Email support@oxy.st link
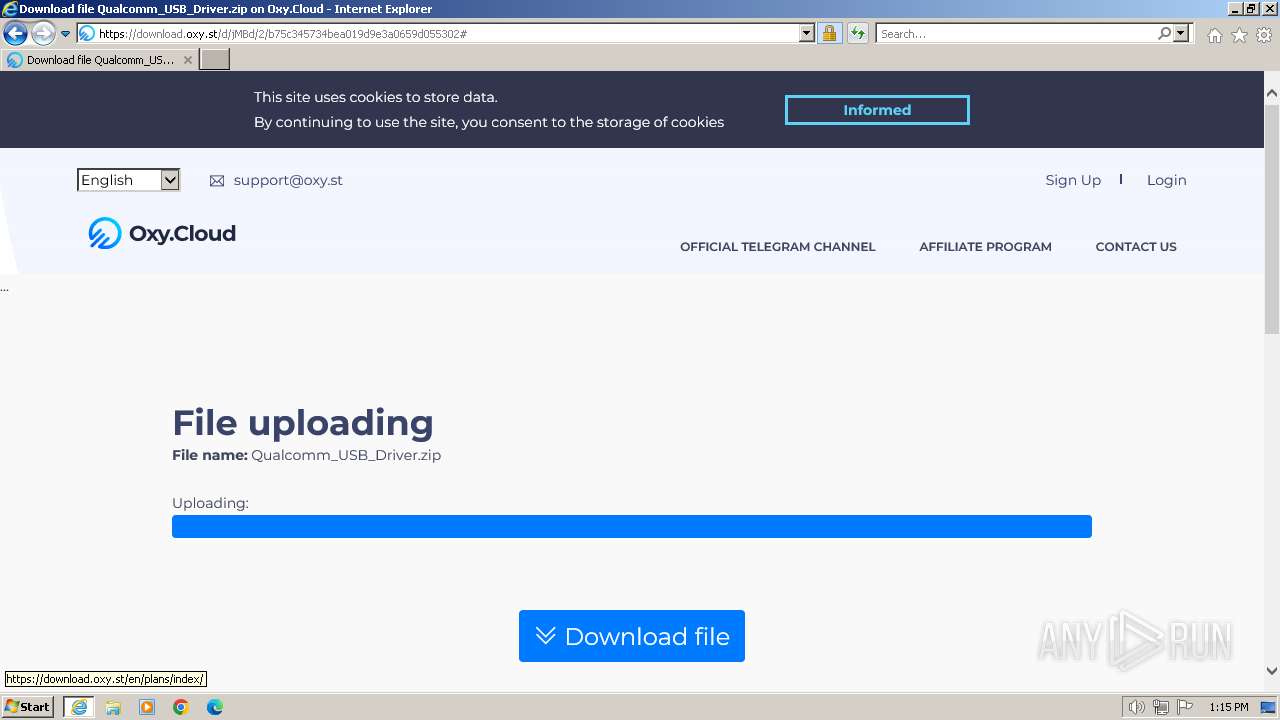Image resolution: width=1280 pixels, height=720 pixels. (x=288, y=180)
